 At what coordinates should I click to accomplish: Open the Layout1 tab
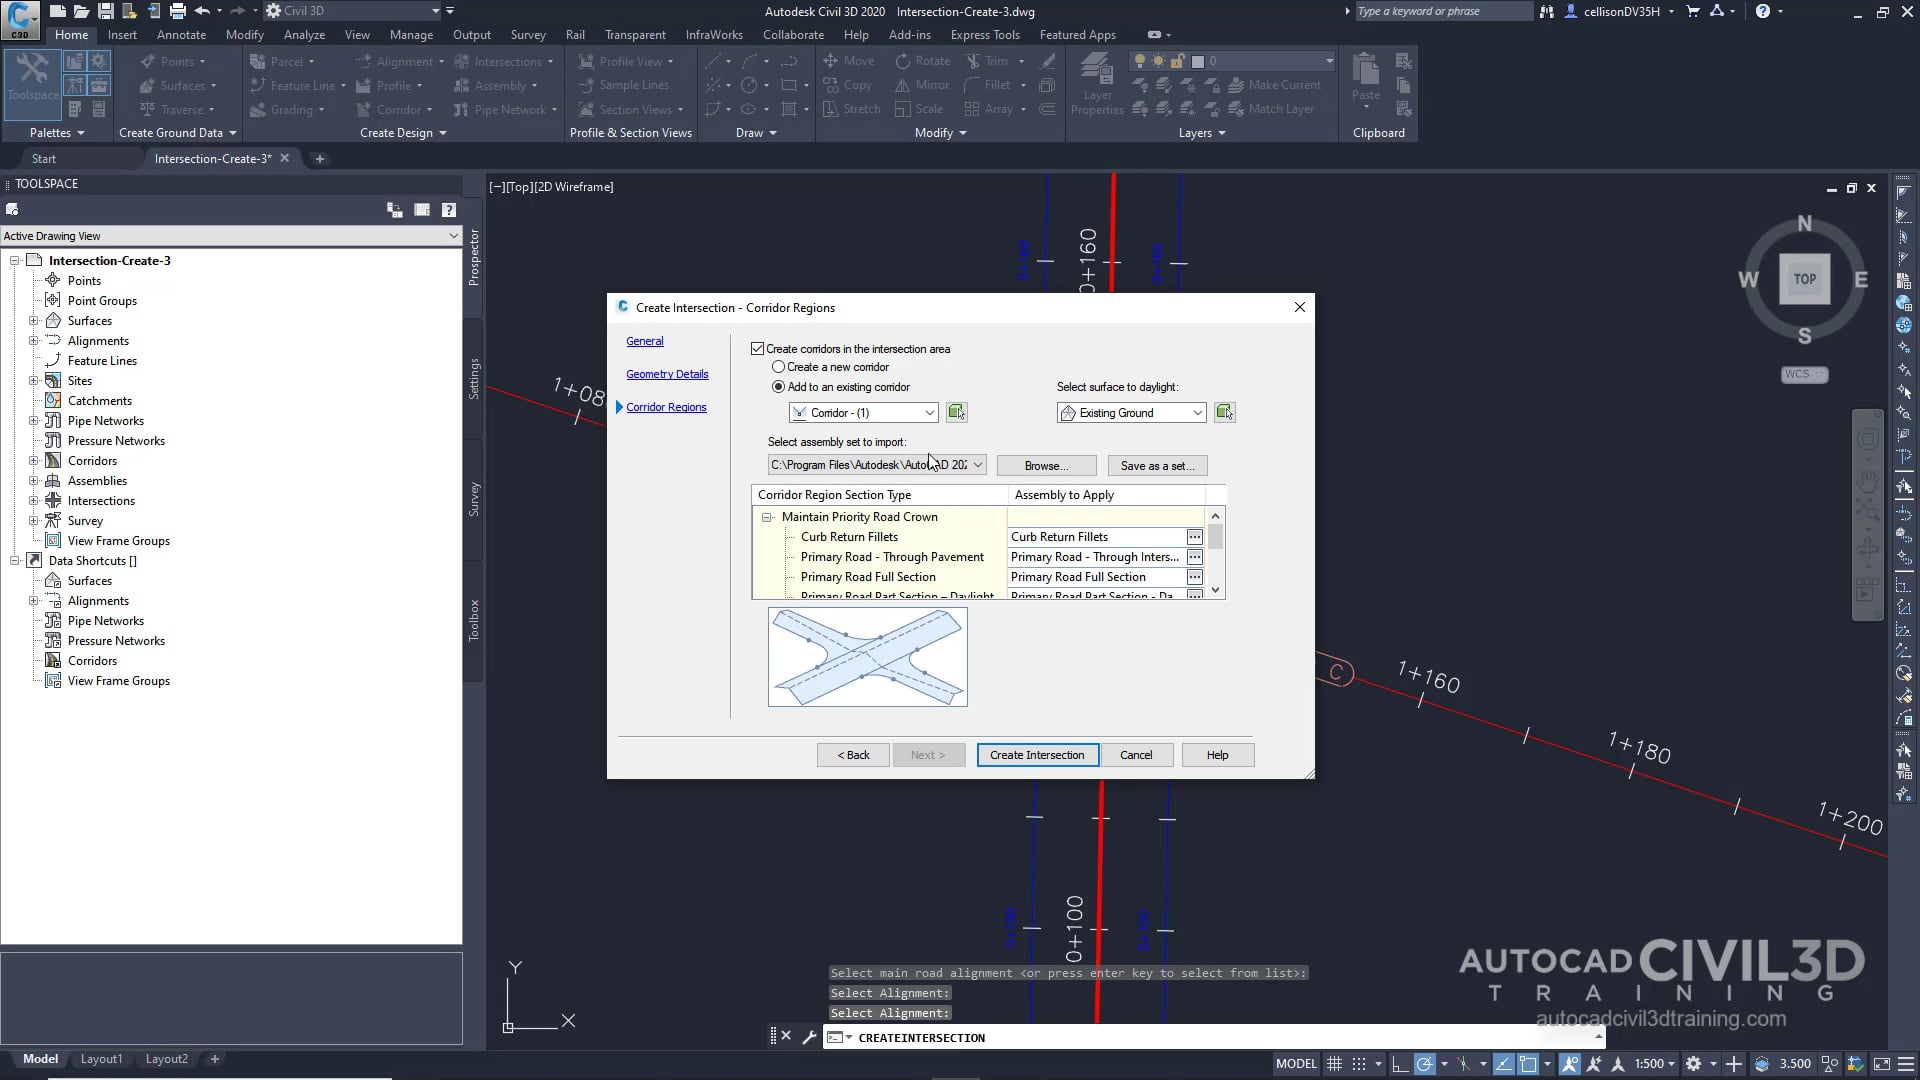[101, 1059]
